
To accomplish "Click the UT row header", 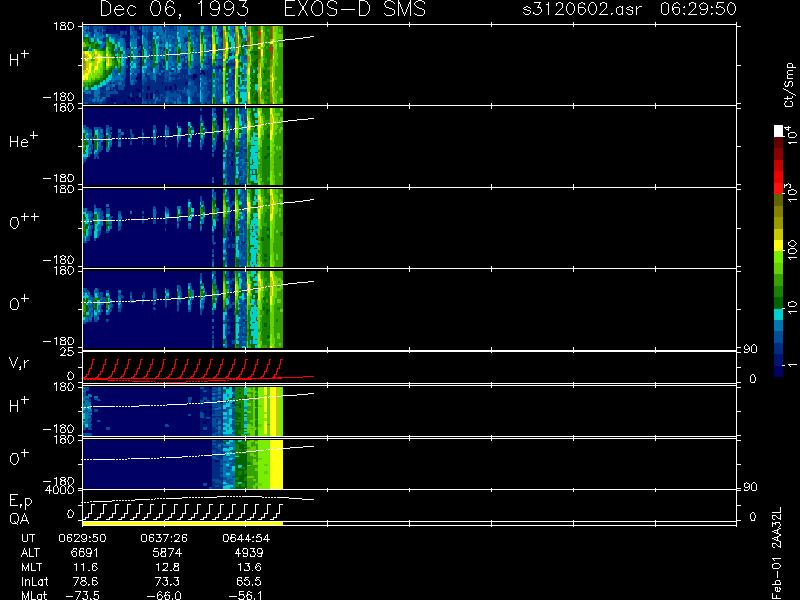I will pos(28,538).
